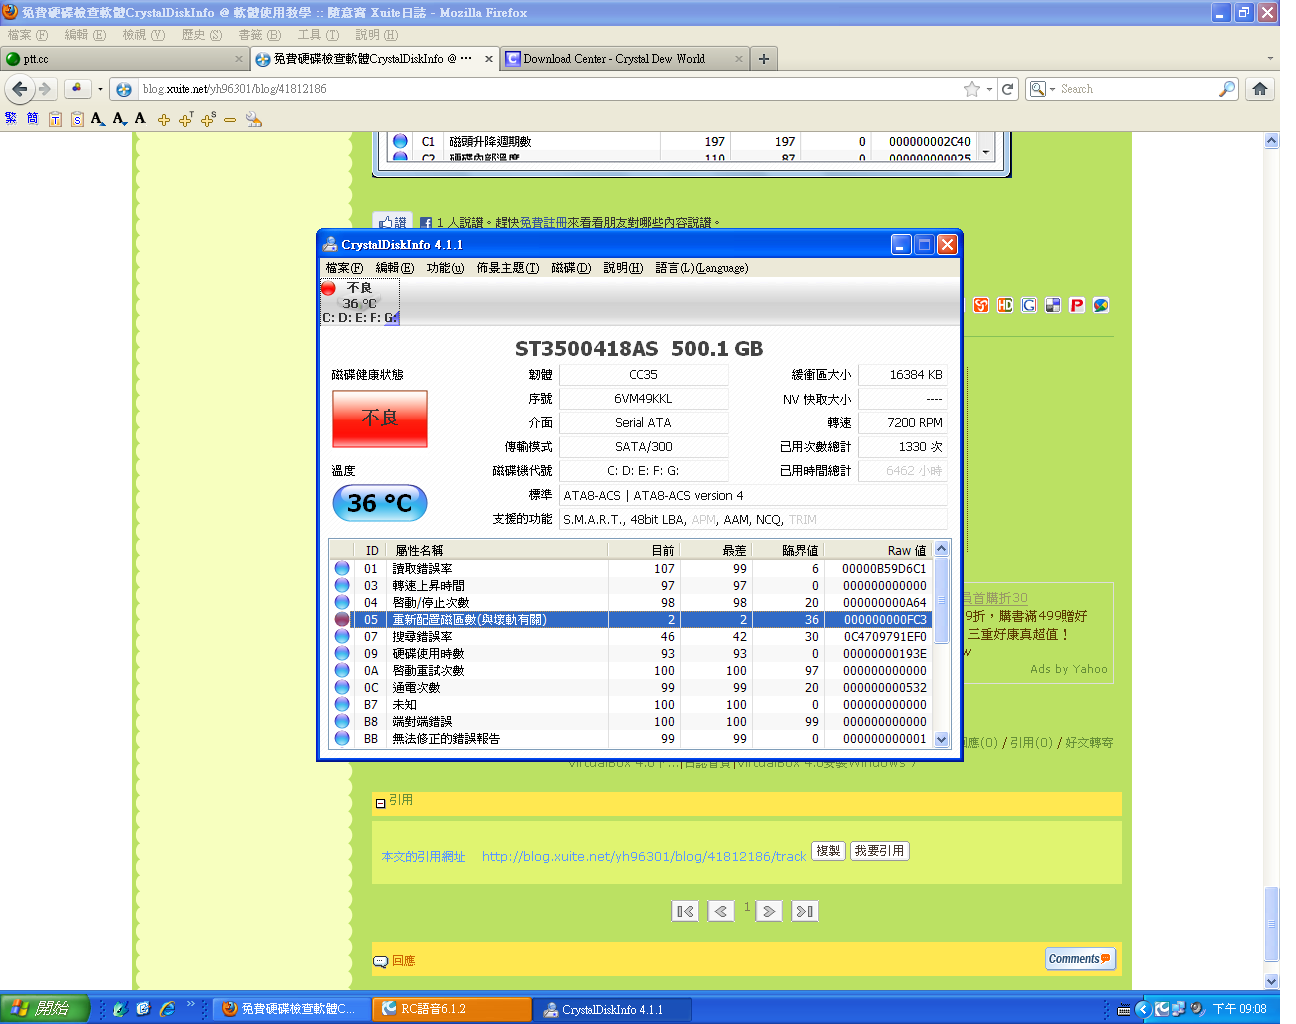Convert page to Traditional Chinese (繁)
Viewport: 1296px width, 1024px height.
coord(11,118)
